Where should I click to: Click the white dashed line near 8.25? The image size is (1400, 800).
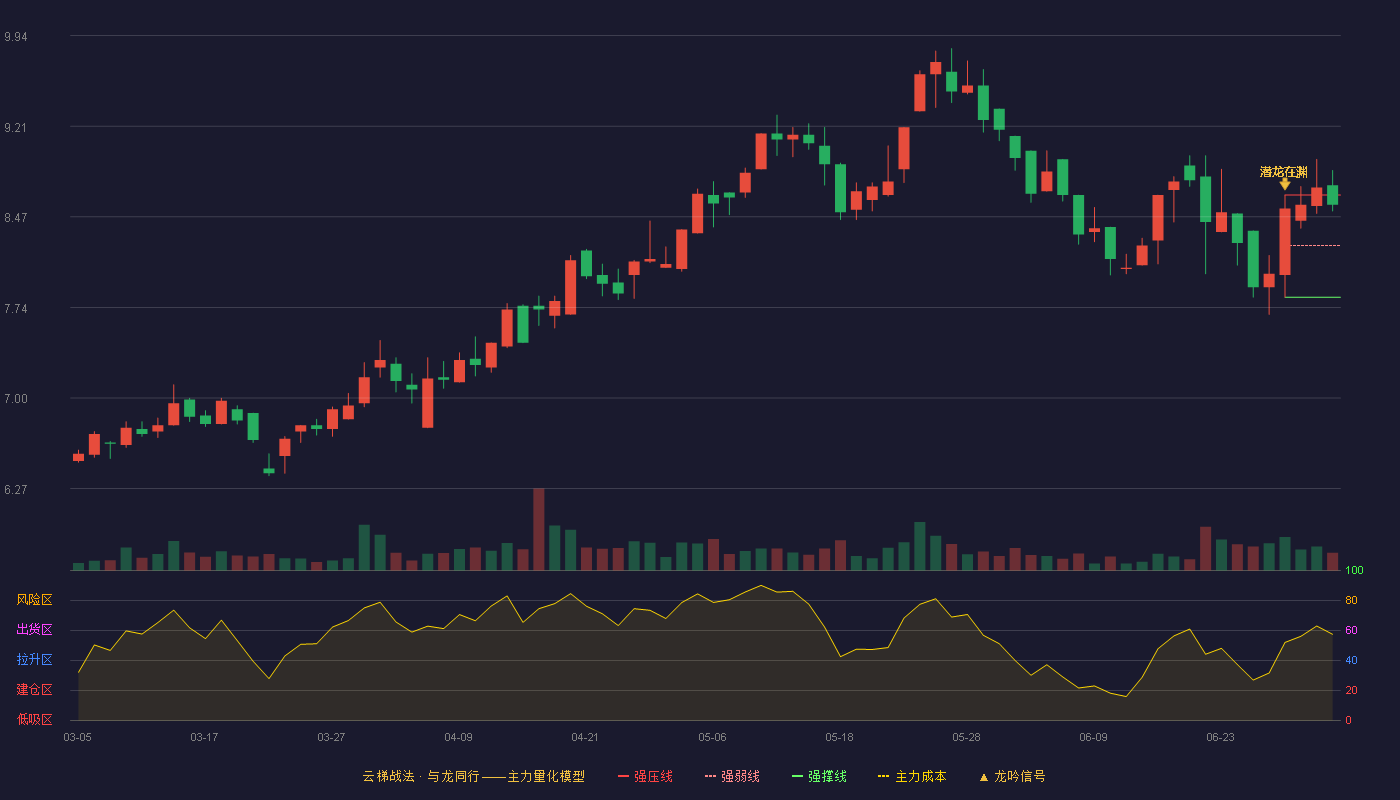point(1315,245)
